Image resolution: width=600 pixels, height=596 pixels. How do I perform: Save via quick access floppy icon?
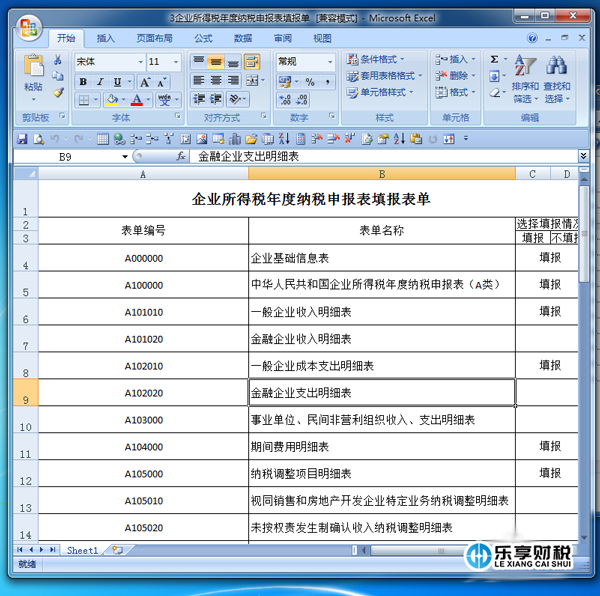tap(22, 139)
